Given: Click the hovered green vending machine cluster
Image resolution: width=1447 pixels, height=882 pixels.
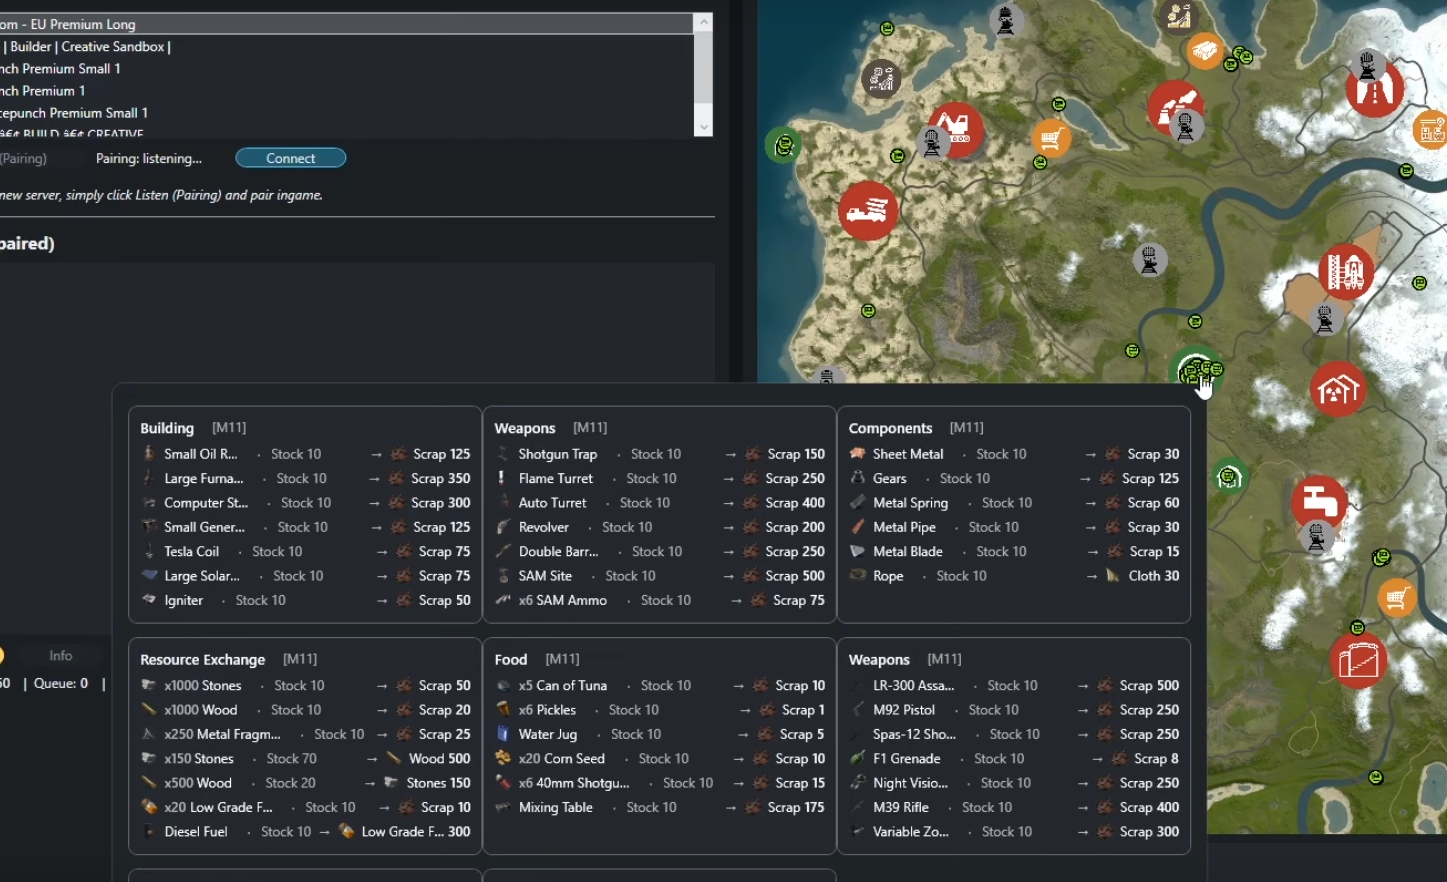Looking at the screenshot, I should tap(1195, 370).
